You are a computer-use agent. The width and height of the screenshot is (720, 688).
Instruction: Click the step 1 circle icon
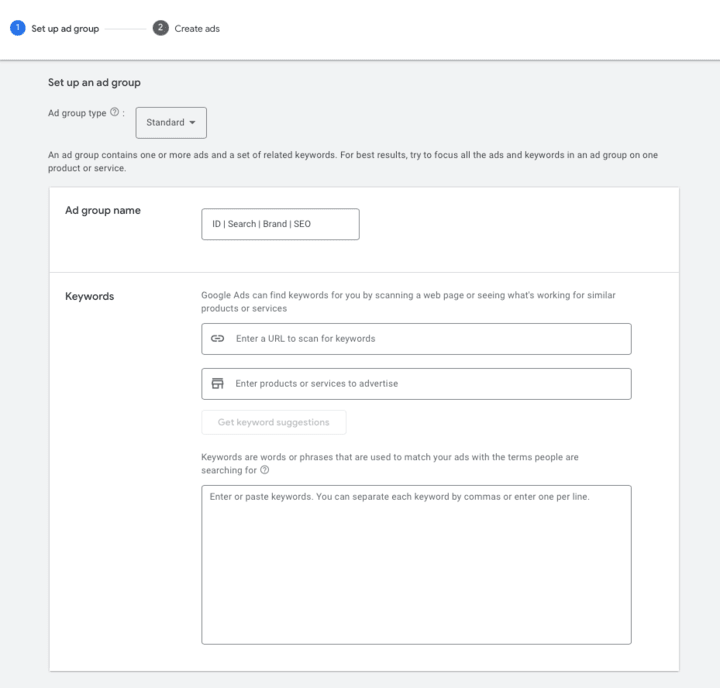17,28
